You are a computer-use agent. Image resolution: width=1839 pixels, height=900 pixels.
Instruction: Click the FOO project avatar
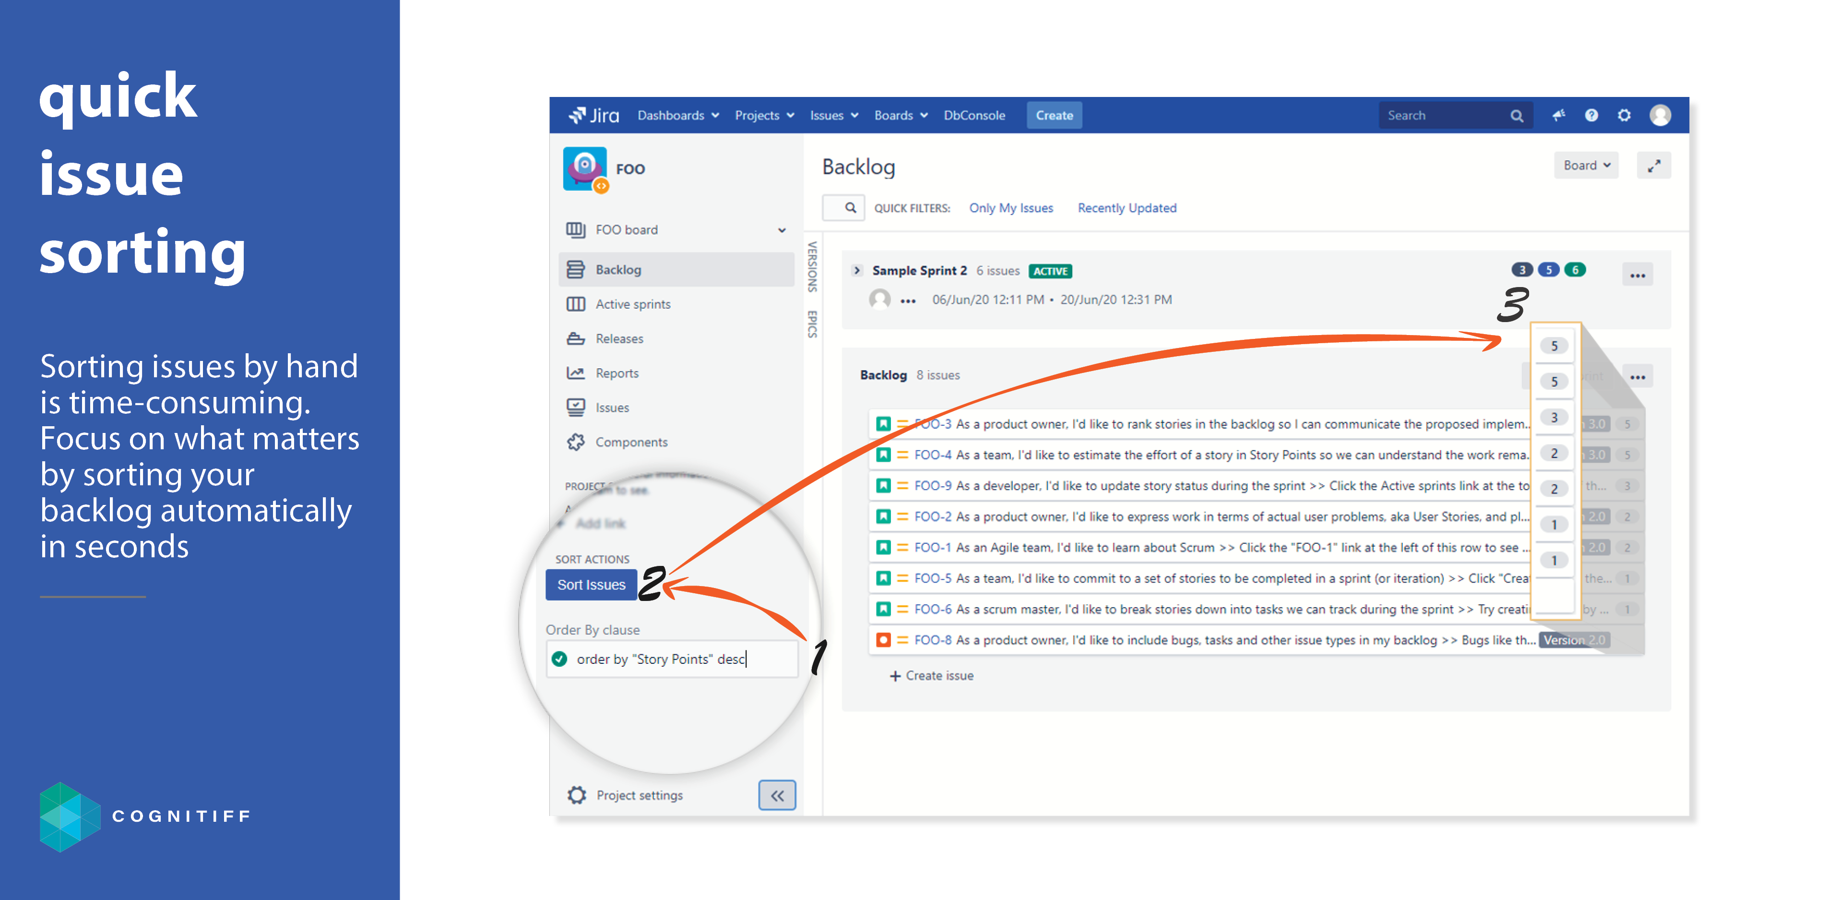[585, 168]
